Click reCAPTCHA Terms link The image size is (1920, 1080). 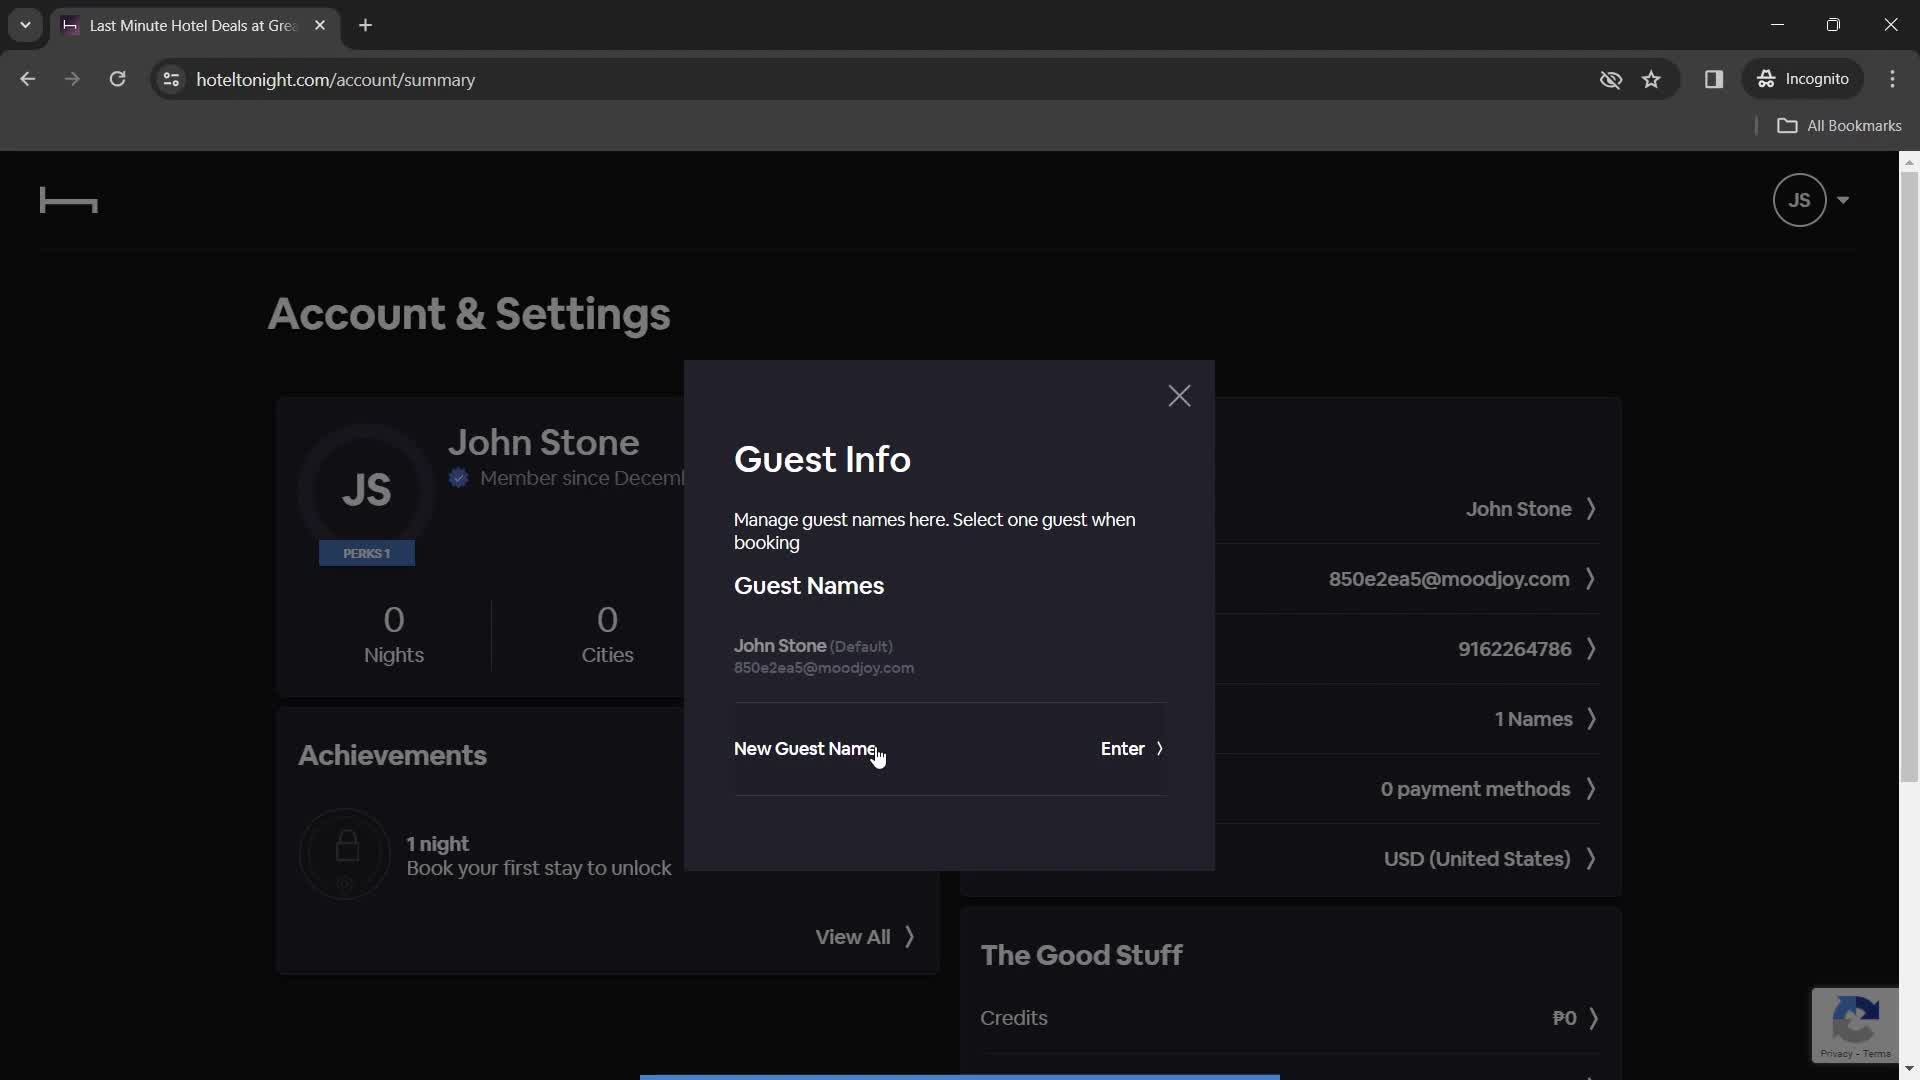click(x=1877, y=1054)
